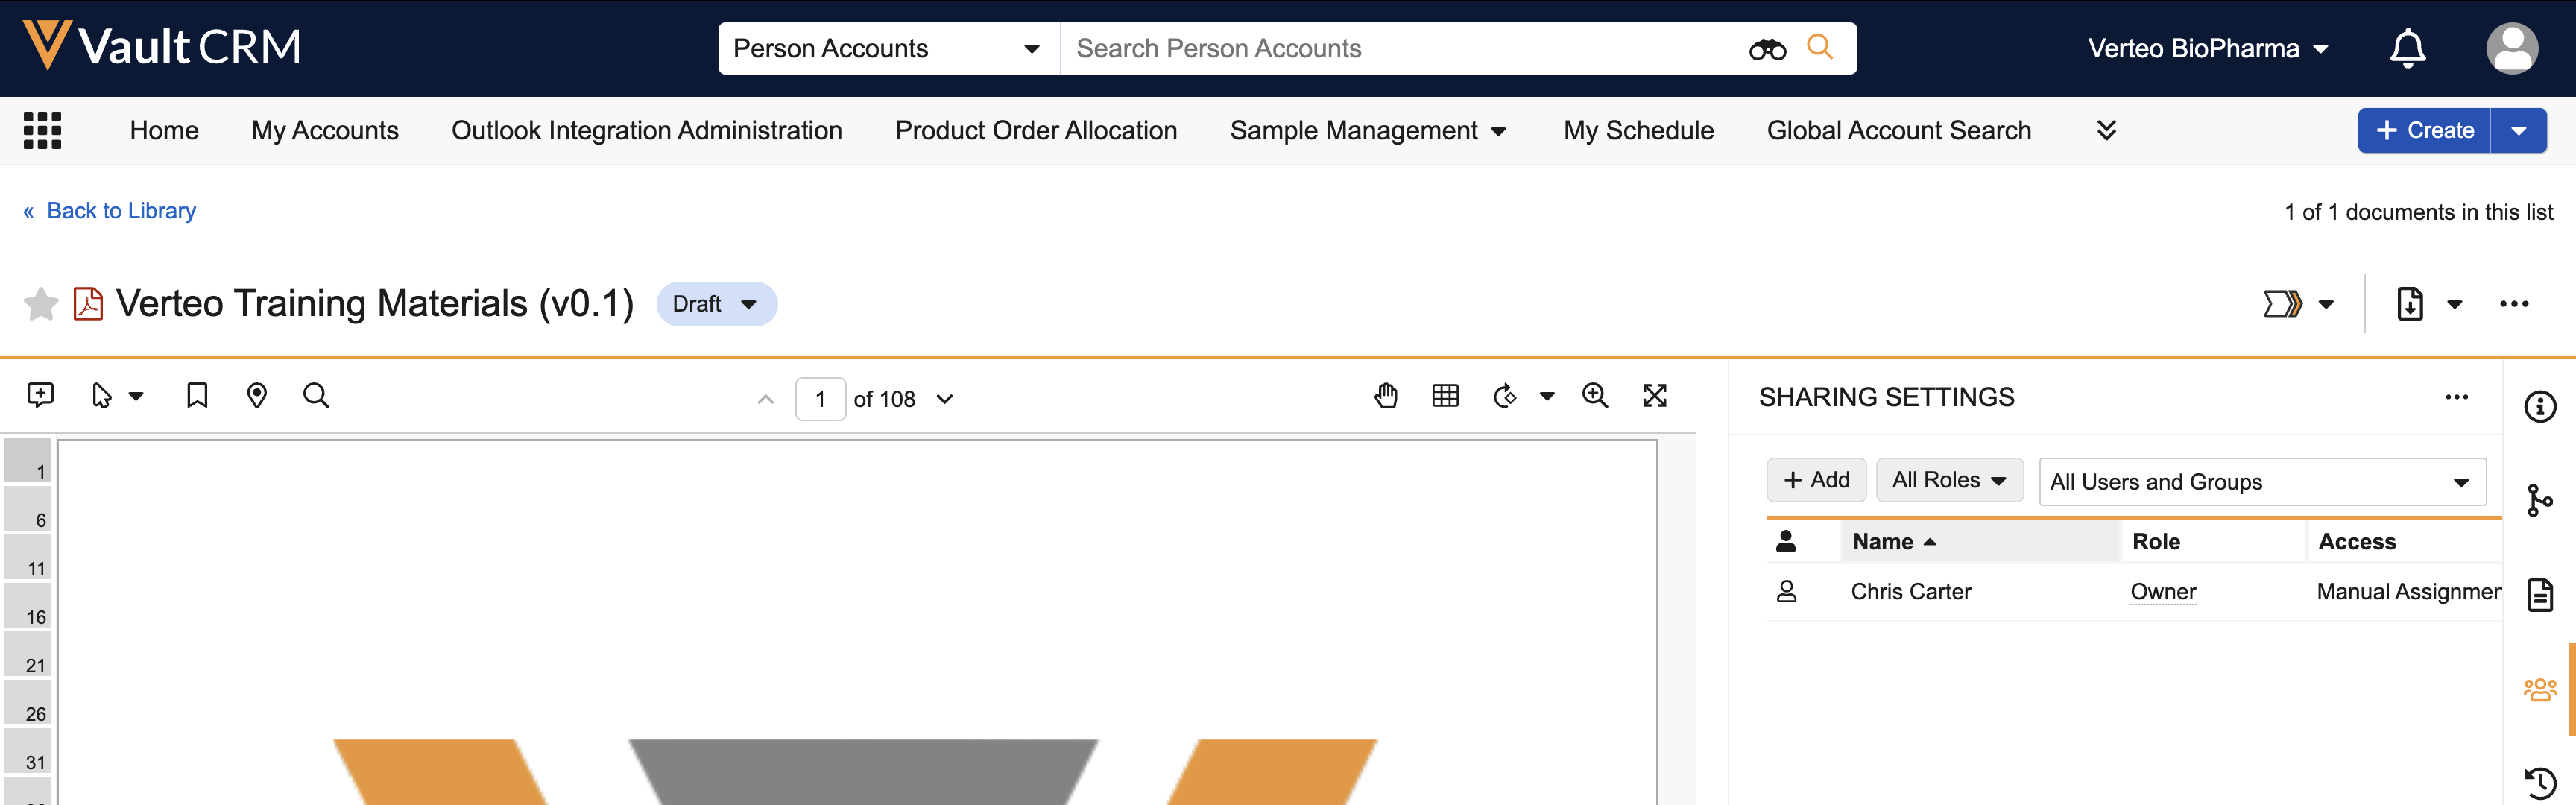The height and width of the screenshot is (805, 2576).
Task: Open the All Roles filter dropdown
Action: click(x=1949, y=480)
